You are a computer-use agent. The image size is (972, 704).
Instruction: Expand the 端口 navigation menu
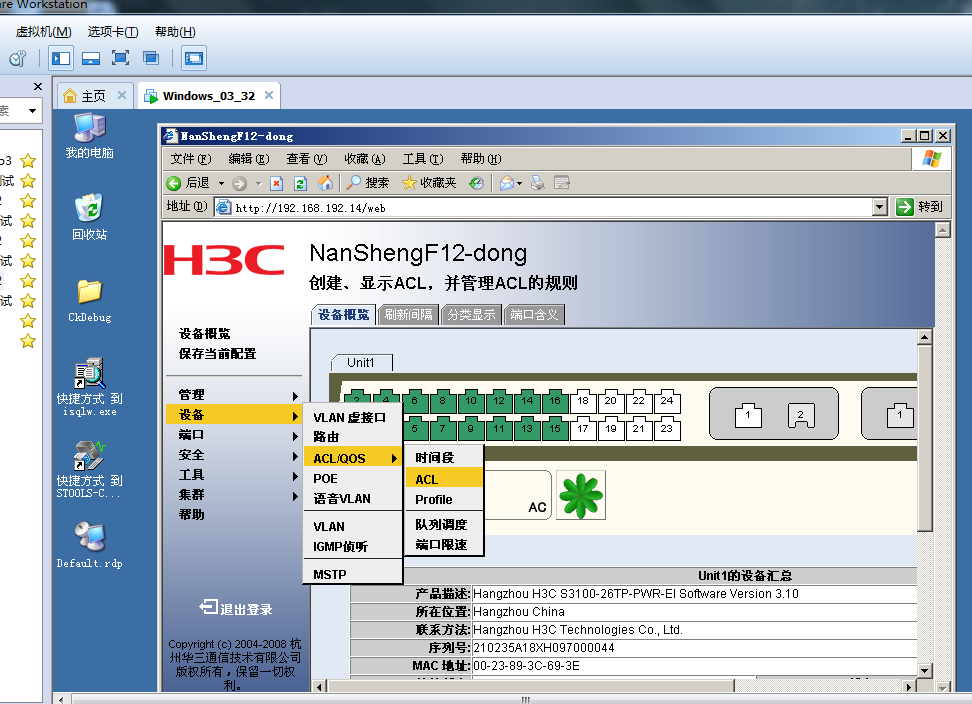(x=234, y=435)
